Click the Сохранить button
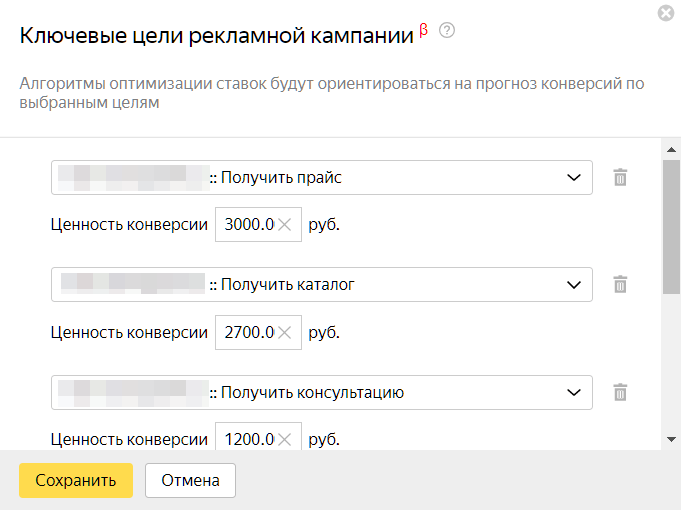Image resolution: width=681 pixels, height=510 pixels. pos(76,480)
